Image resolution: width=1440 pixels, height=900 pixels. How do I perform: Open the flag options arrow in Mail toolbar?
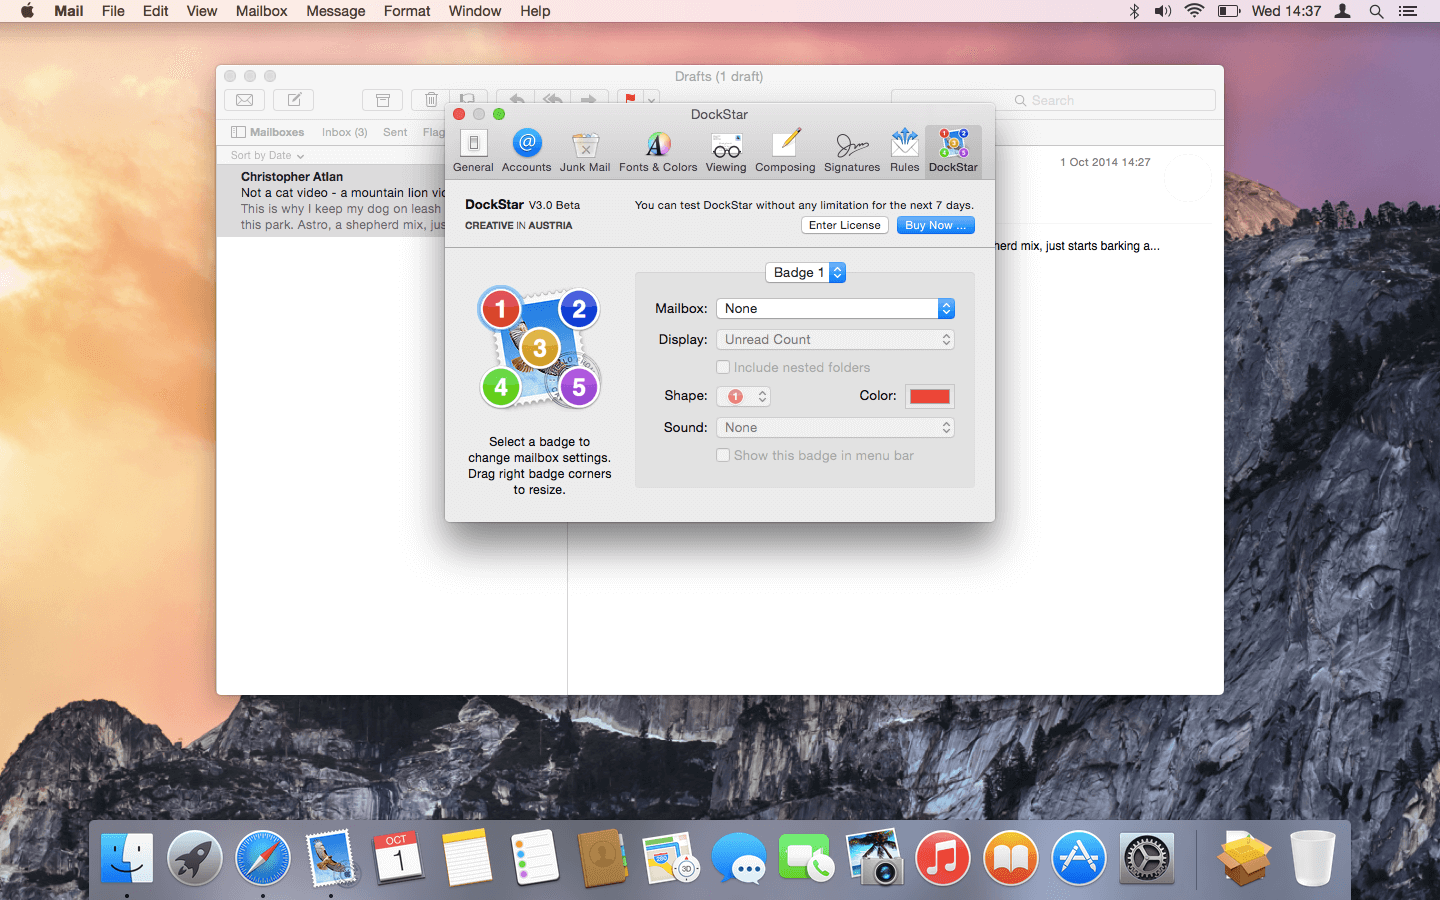651,99
